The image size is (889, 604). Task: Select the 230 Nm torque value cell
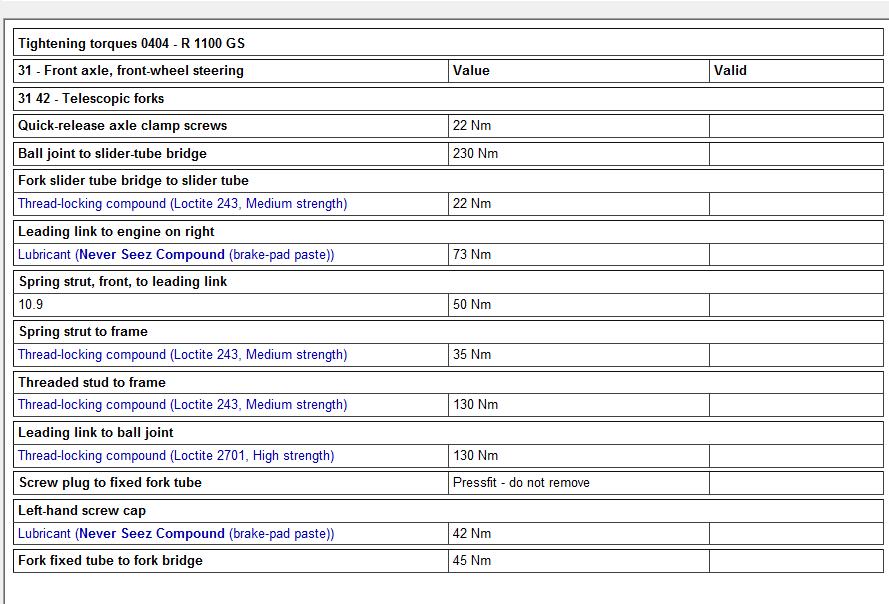[475, 154]
